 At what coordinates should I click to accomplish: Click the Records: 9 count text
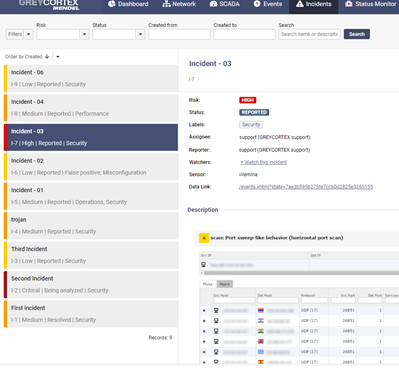click(x=160, y=338)
